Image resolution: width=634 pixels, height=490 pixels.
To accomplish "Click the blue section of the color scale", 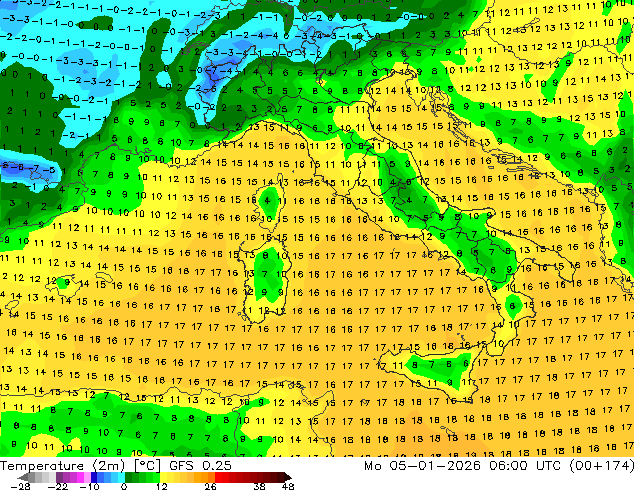I will click(108, 477).
